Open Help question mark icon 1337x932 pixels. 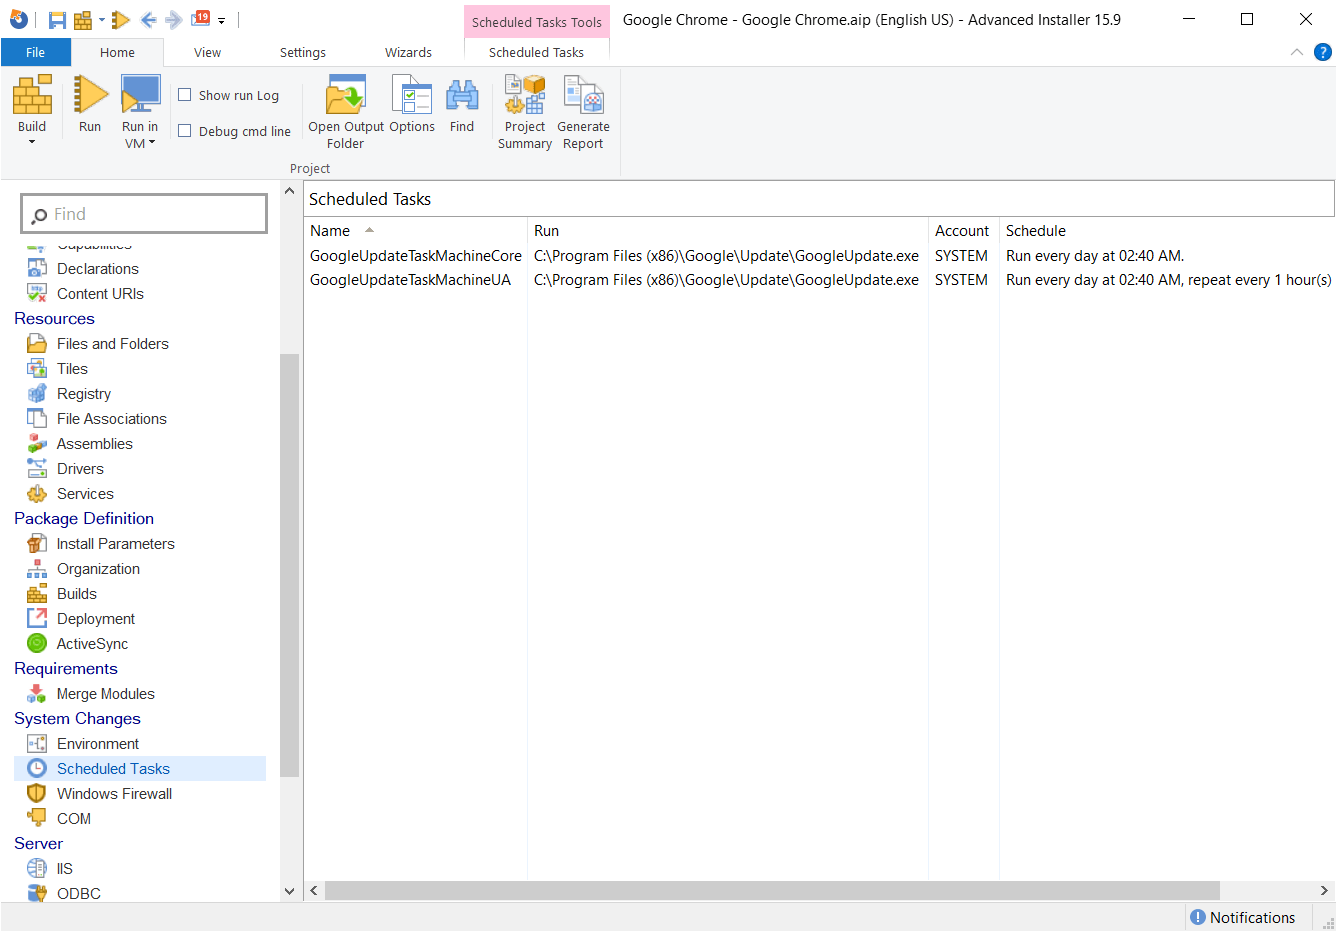coord(1322,52)
